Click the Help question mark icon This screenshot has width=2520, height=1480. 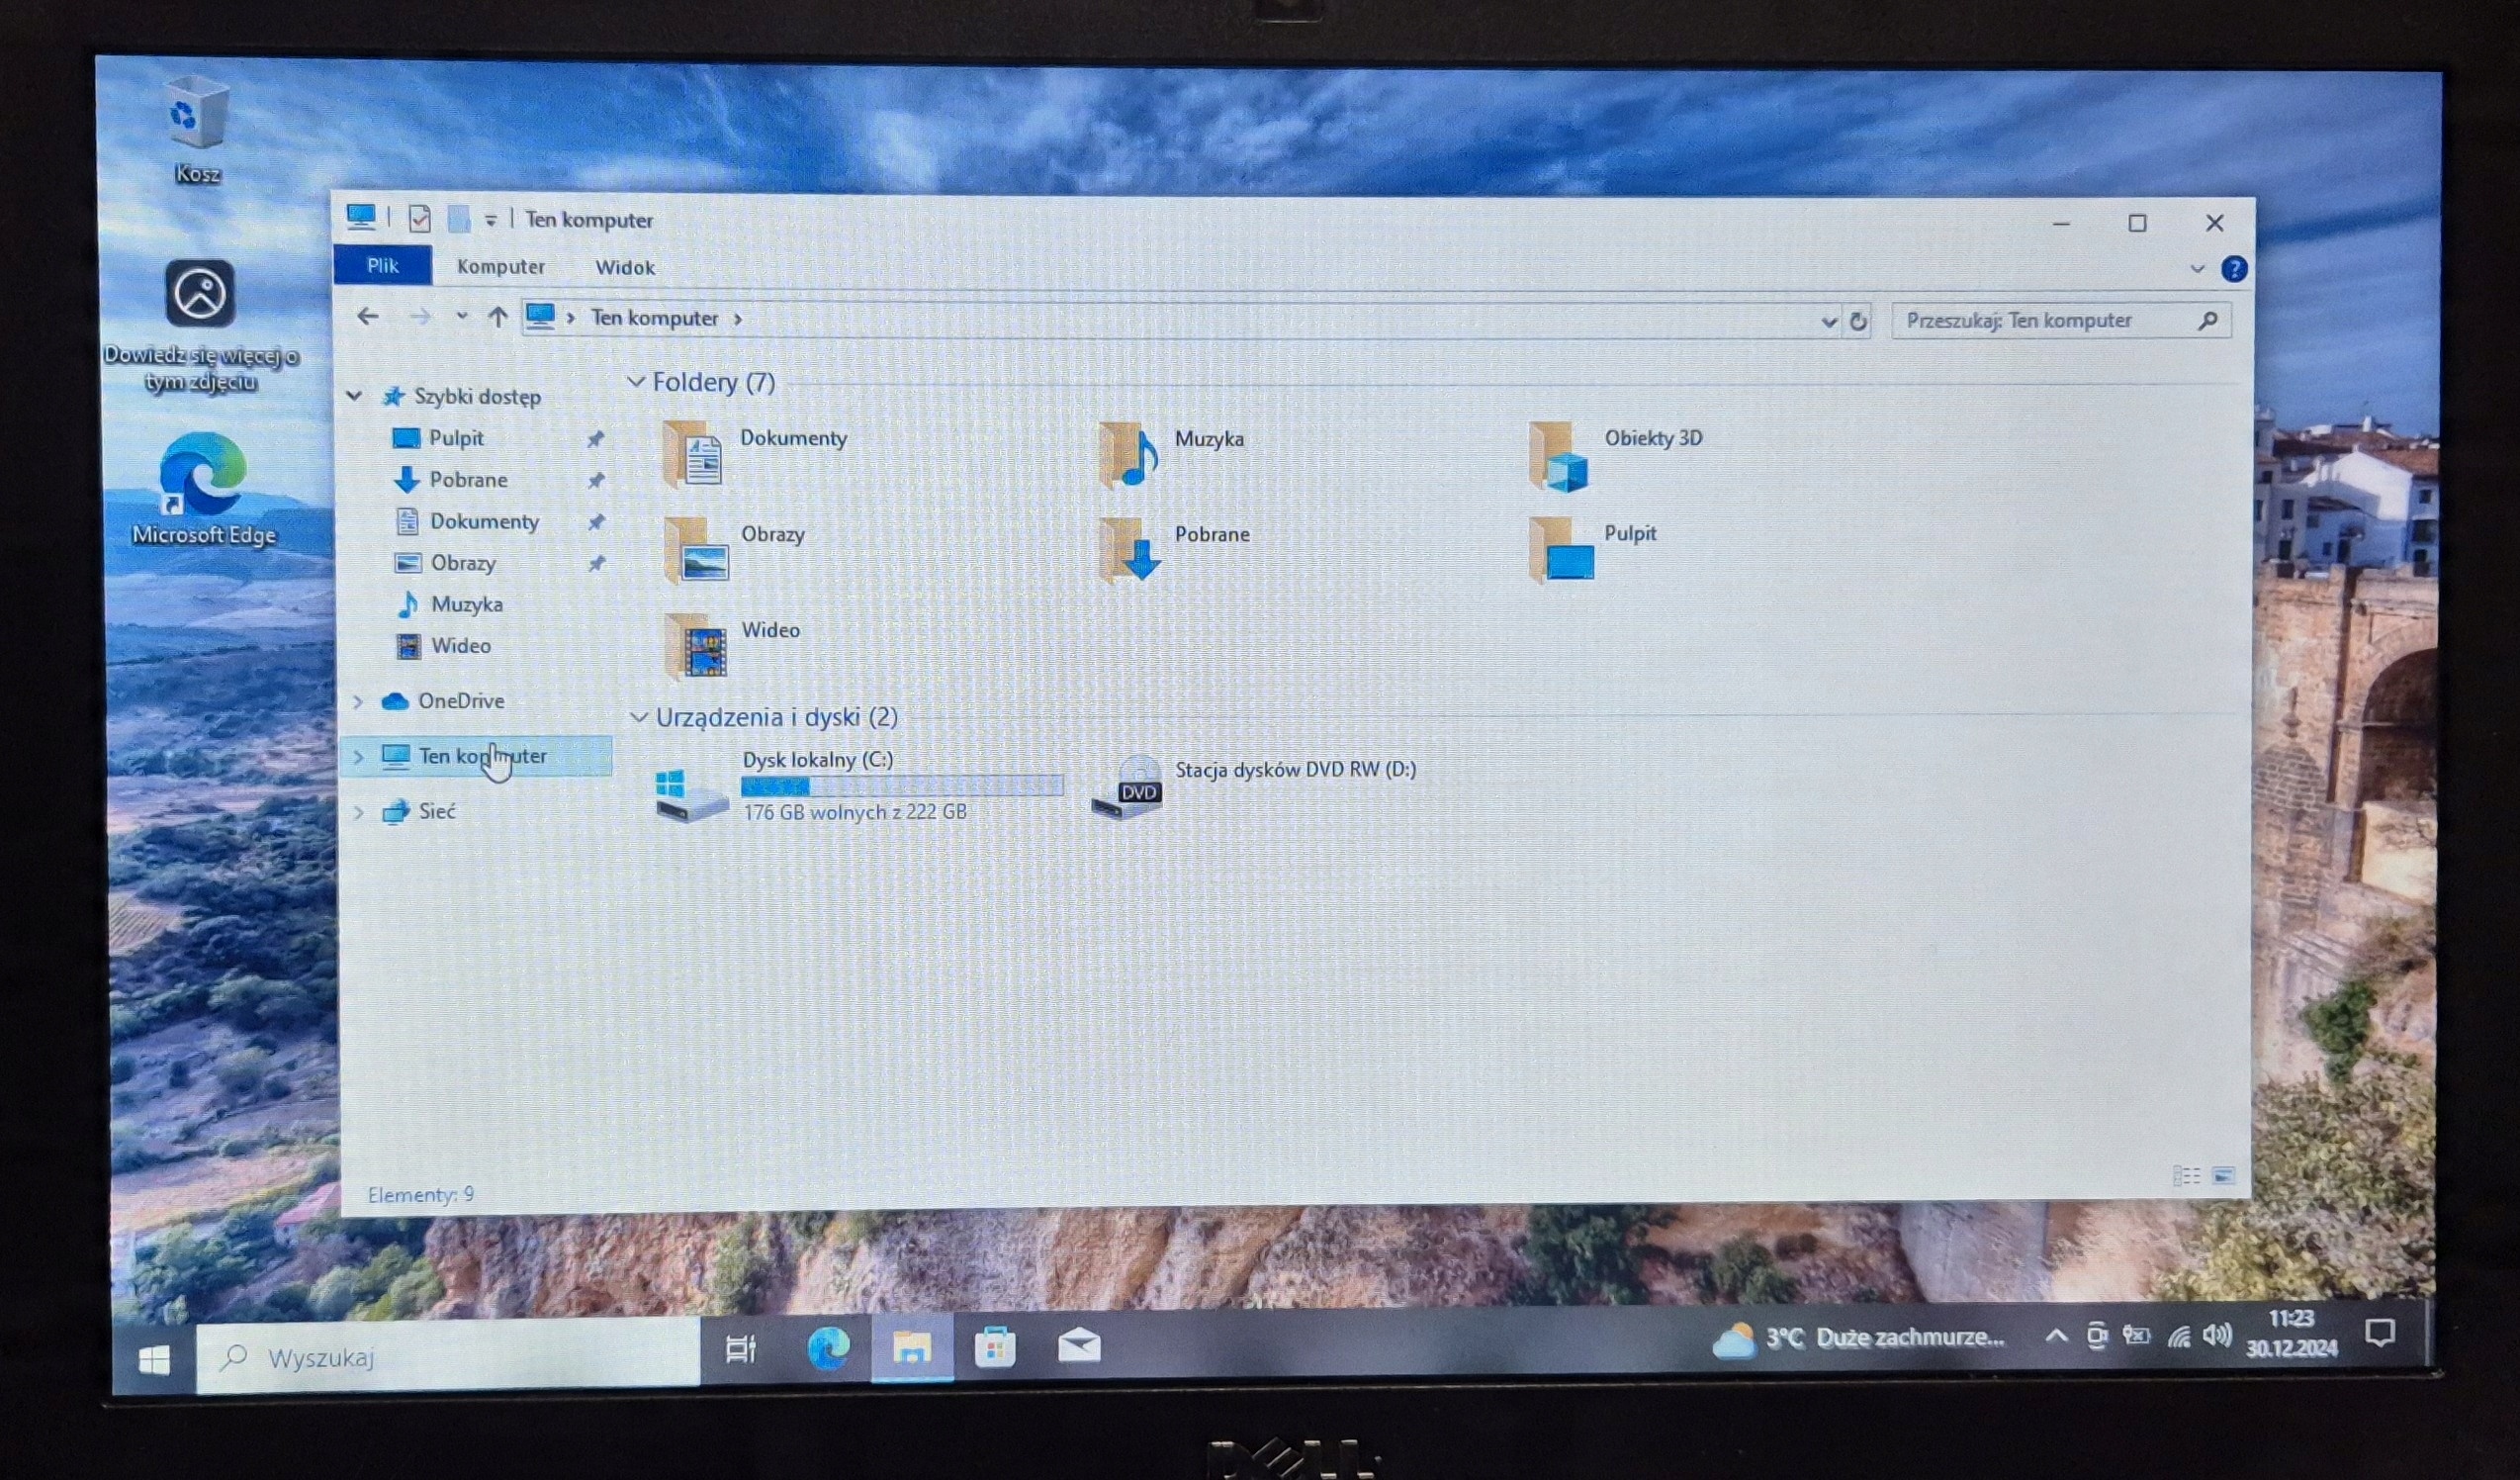(2234, 268)
